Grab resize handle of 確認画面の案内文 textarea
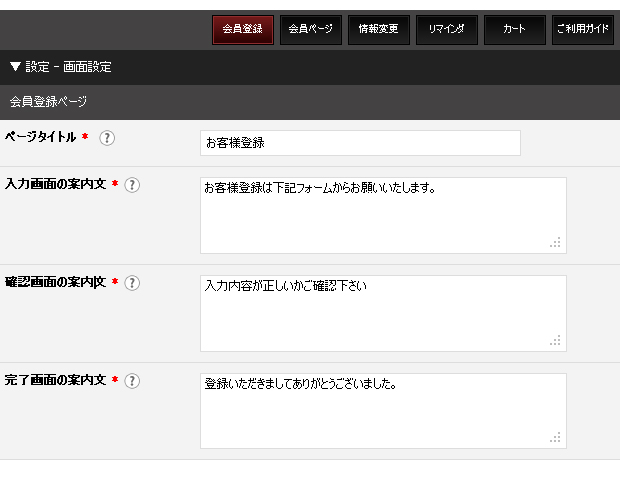 click(x=555, y=340)
